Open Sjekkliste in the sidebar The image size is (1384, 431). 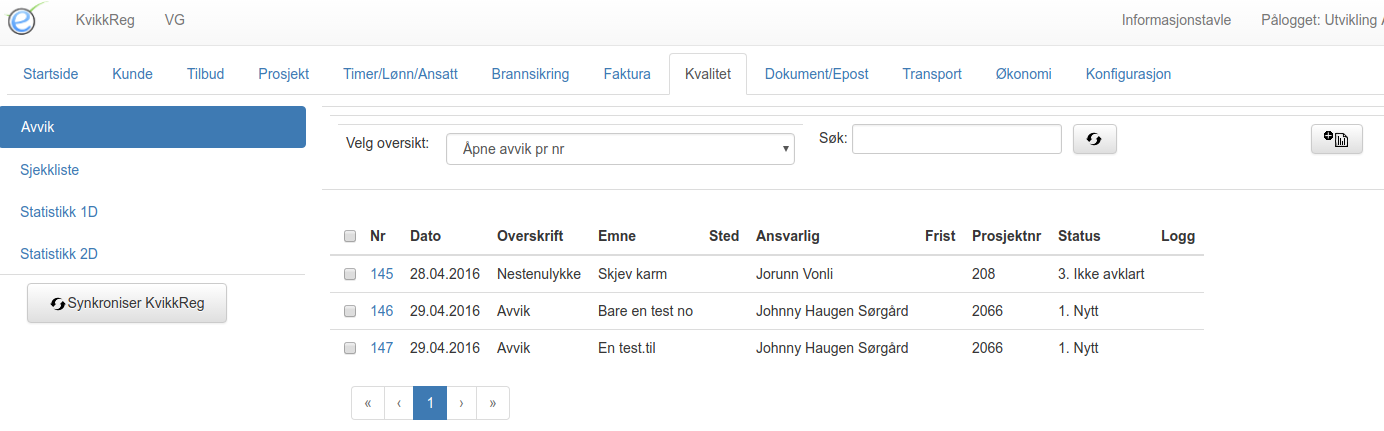pos(49,170)
